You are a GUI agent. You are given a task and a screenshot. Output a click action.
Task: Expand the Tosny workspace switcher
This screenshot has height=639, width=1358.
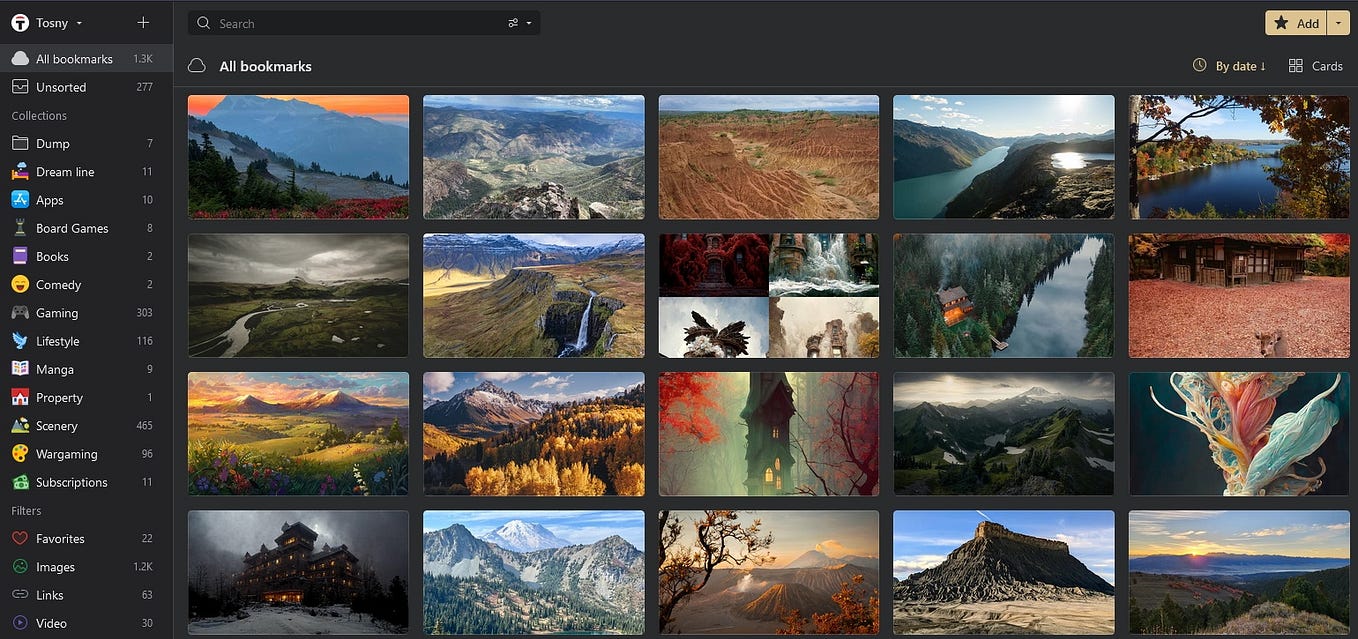pyautogui.click(x=77, y=22)
